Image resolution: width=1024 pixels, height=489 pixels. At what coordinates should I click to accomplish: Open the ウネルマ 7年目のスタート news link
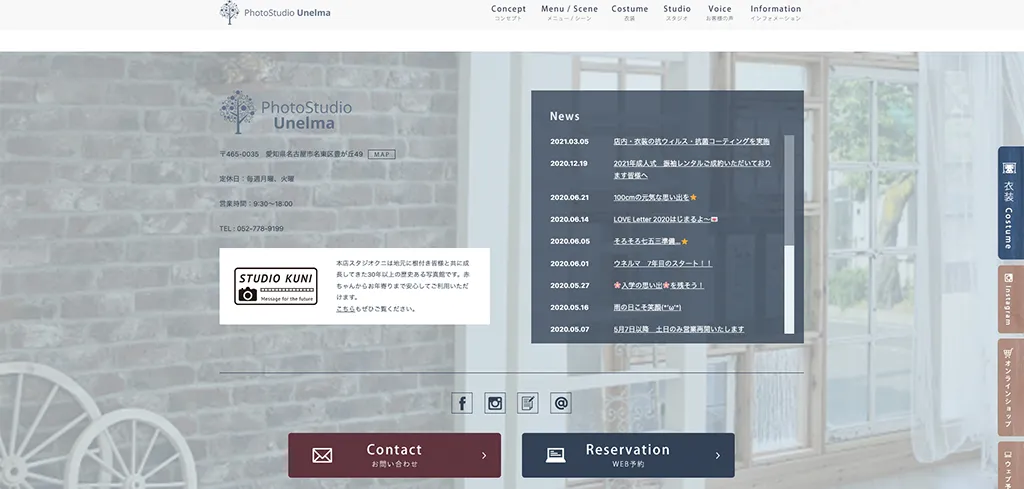pos(662,264)
